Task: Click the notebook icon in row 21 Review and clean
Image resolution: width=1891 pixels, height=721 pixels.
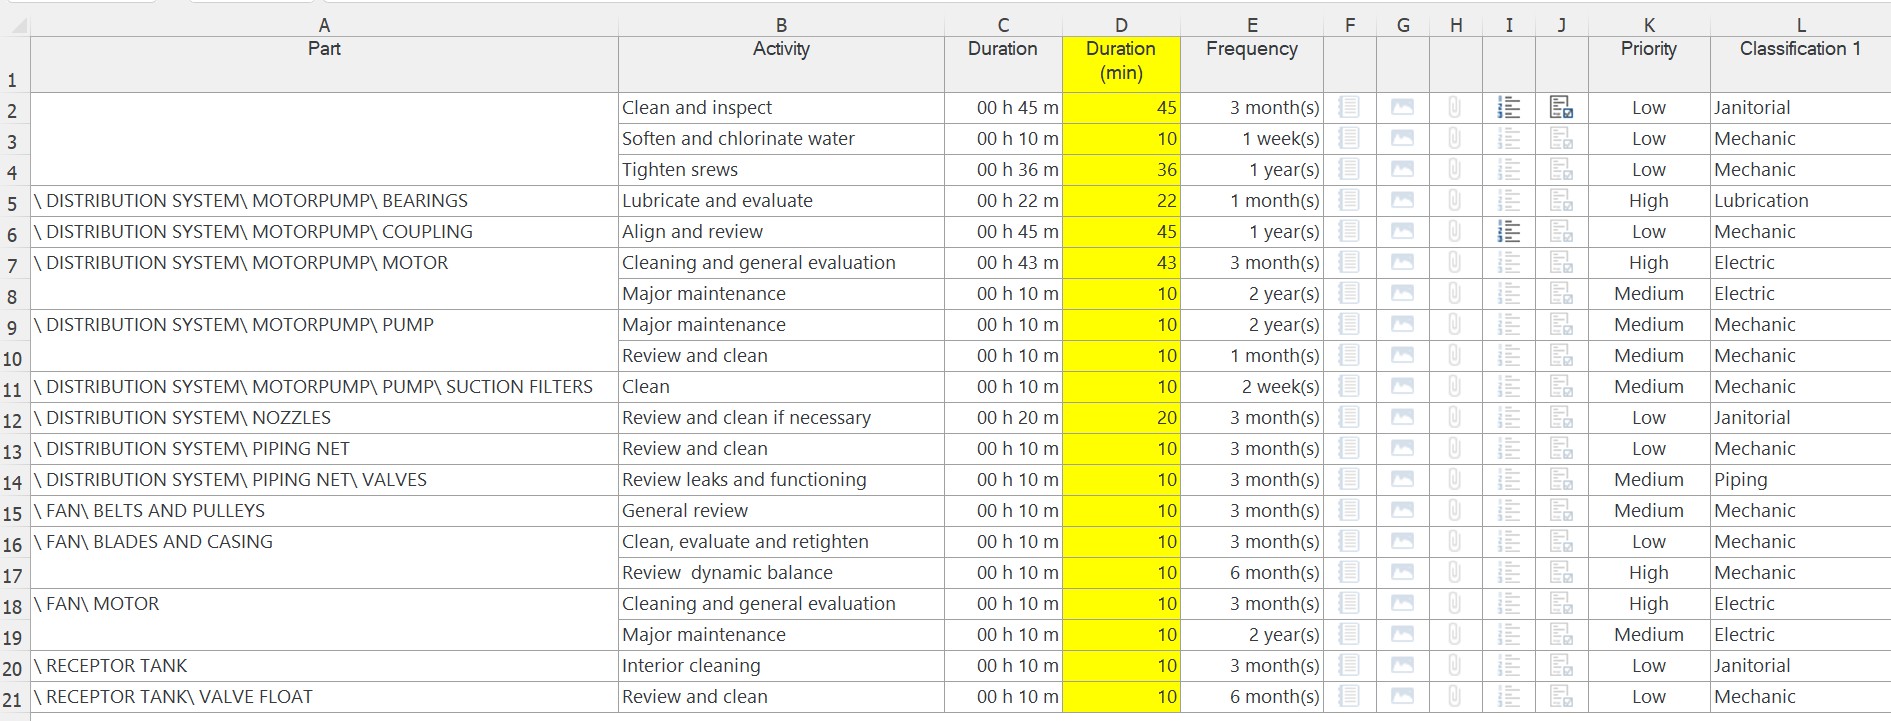Action: click(x=1349, y=697)
